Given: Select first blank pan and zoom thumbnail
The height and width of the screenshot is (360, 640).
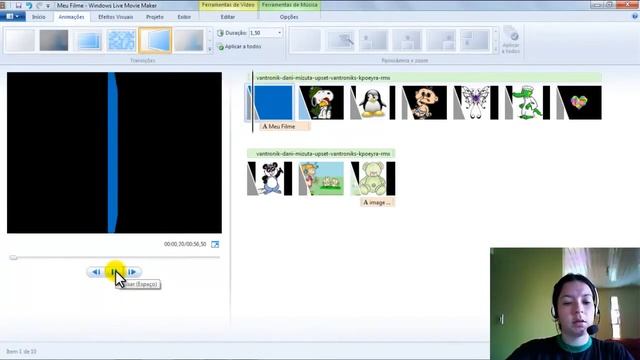Looking at the screenshot, I should (305, 40).
